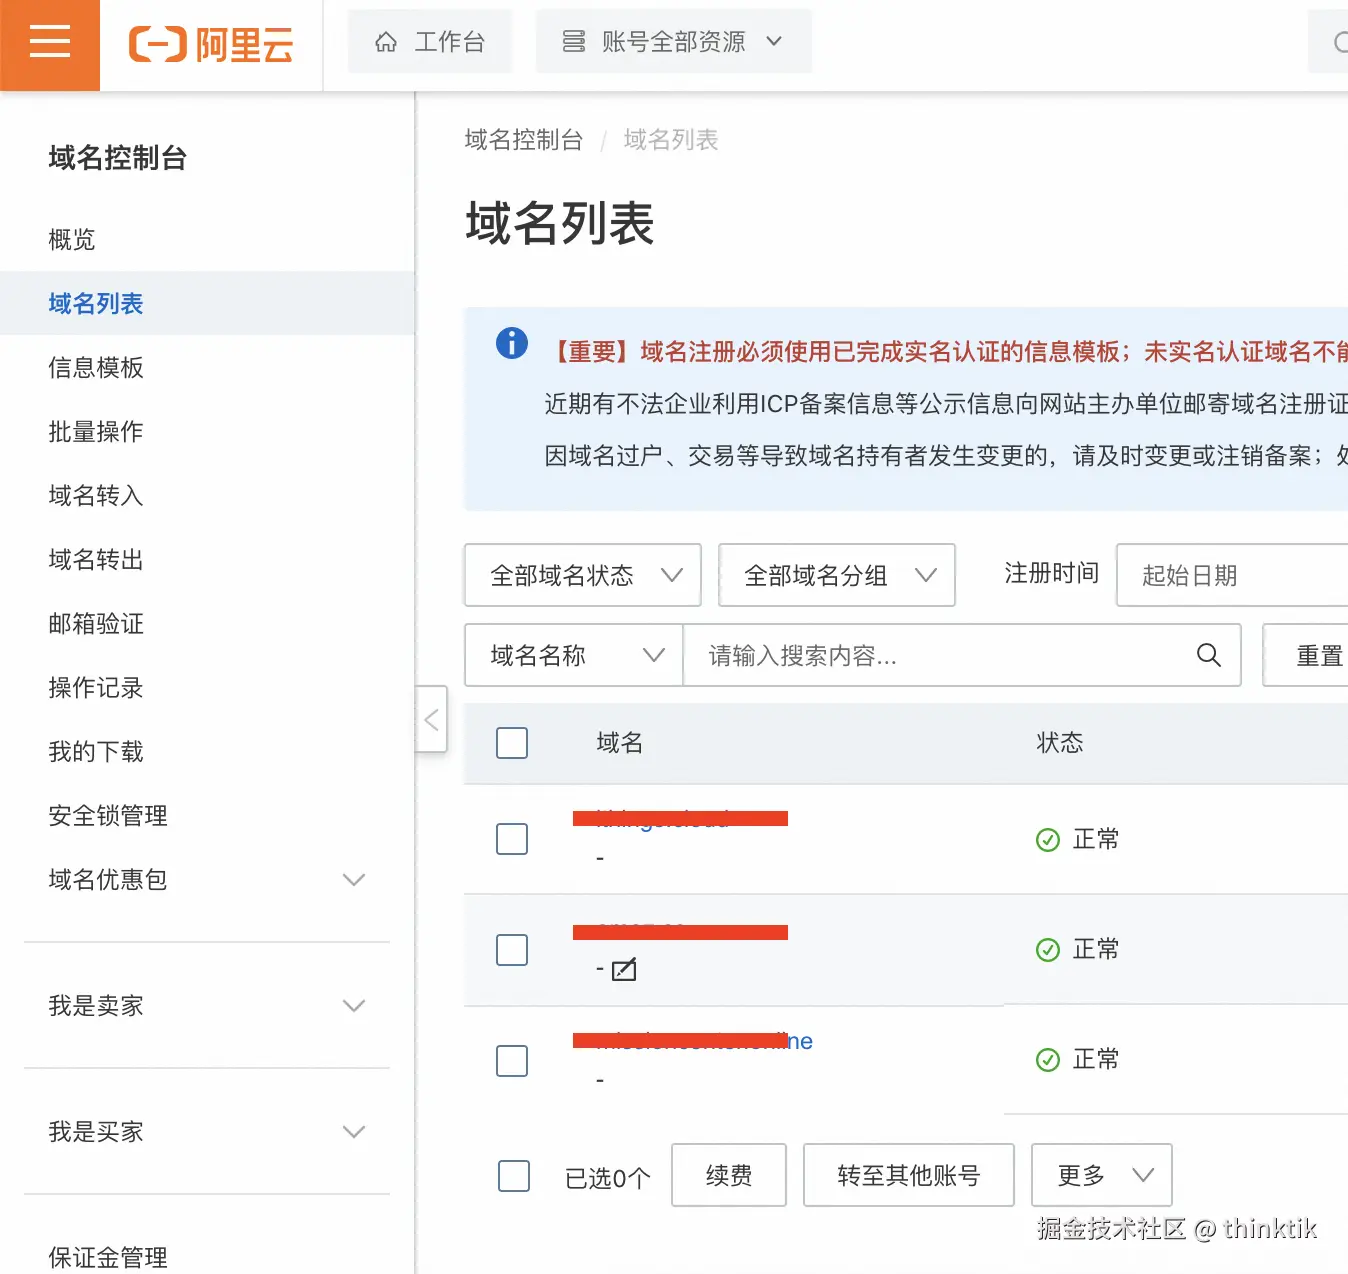Tick the bottom 已选0个 checkbox
1348x1274 pixels.
pos(514,1176)
